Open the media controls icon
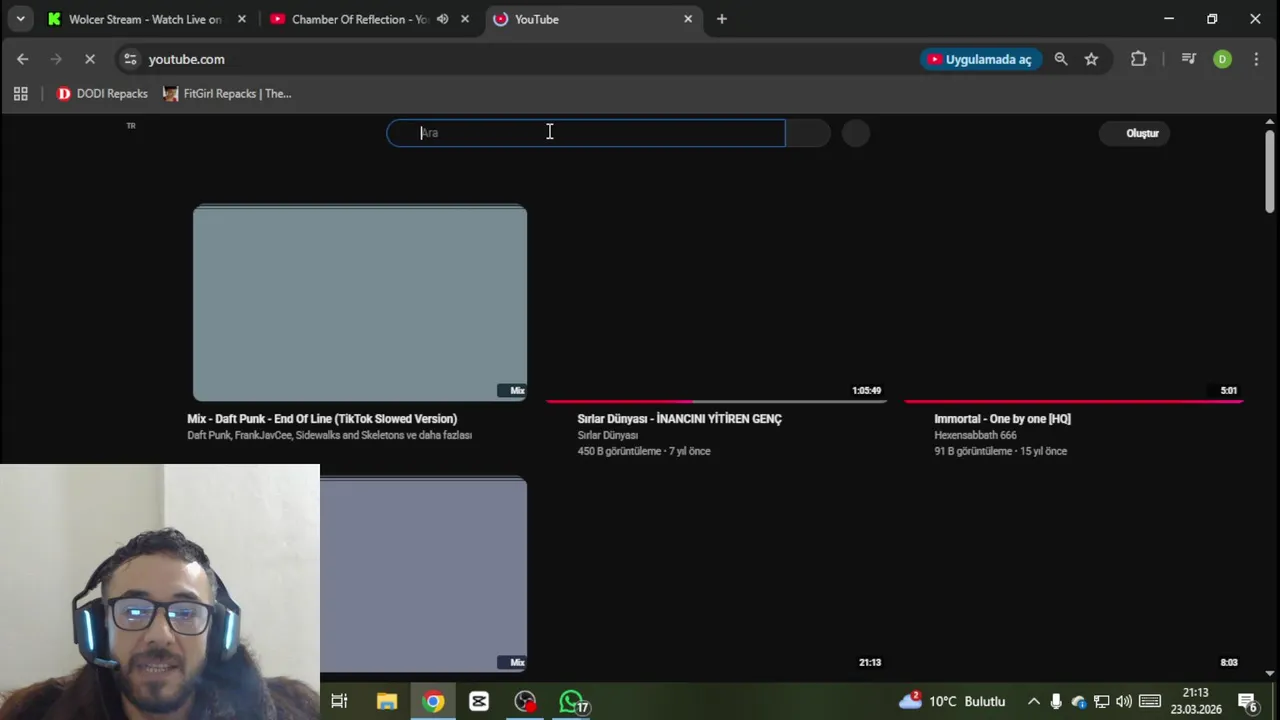This screenshot has width=1280, height=720. click(1188, 59)
